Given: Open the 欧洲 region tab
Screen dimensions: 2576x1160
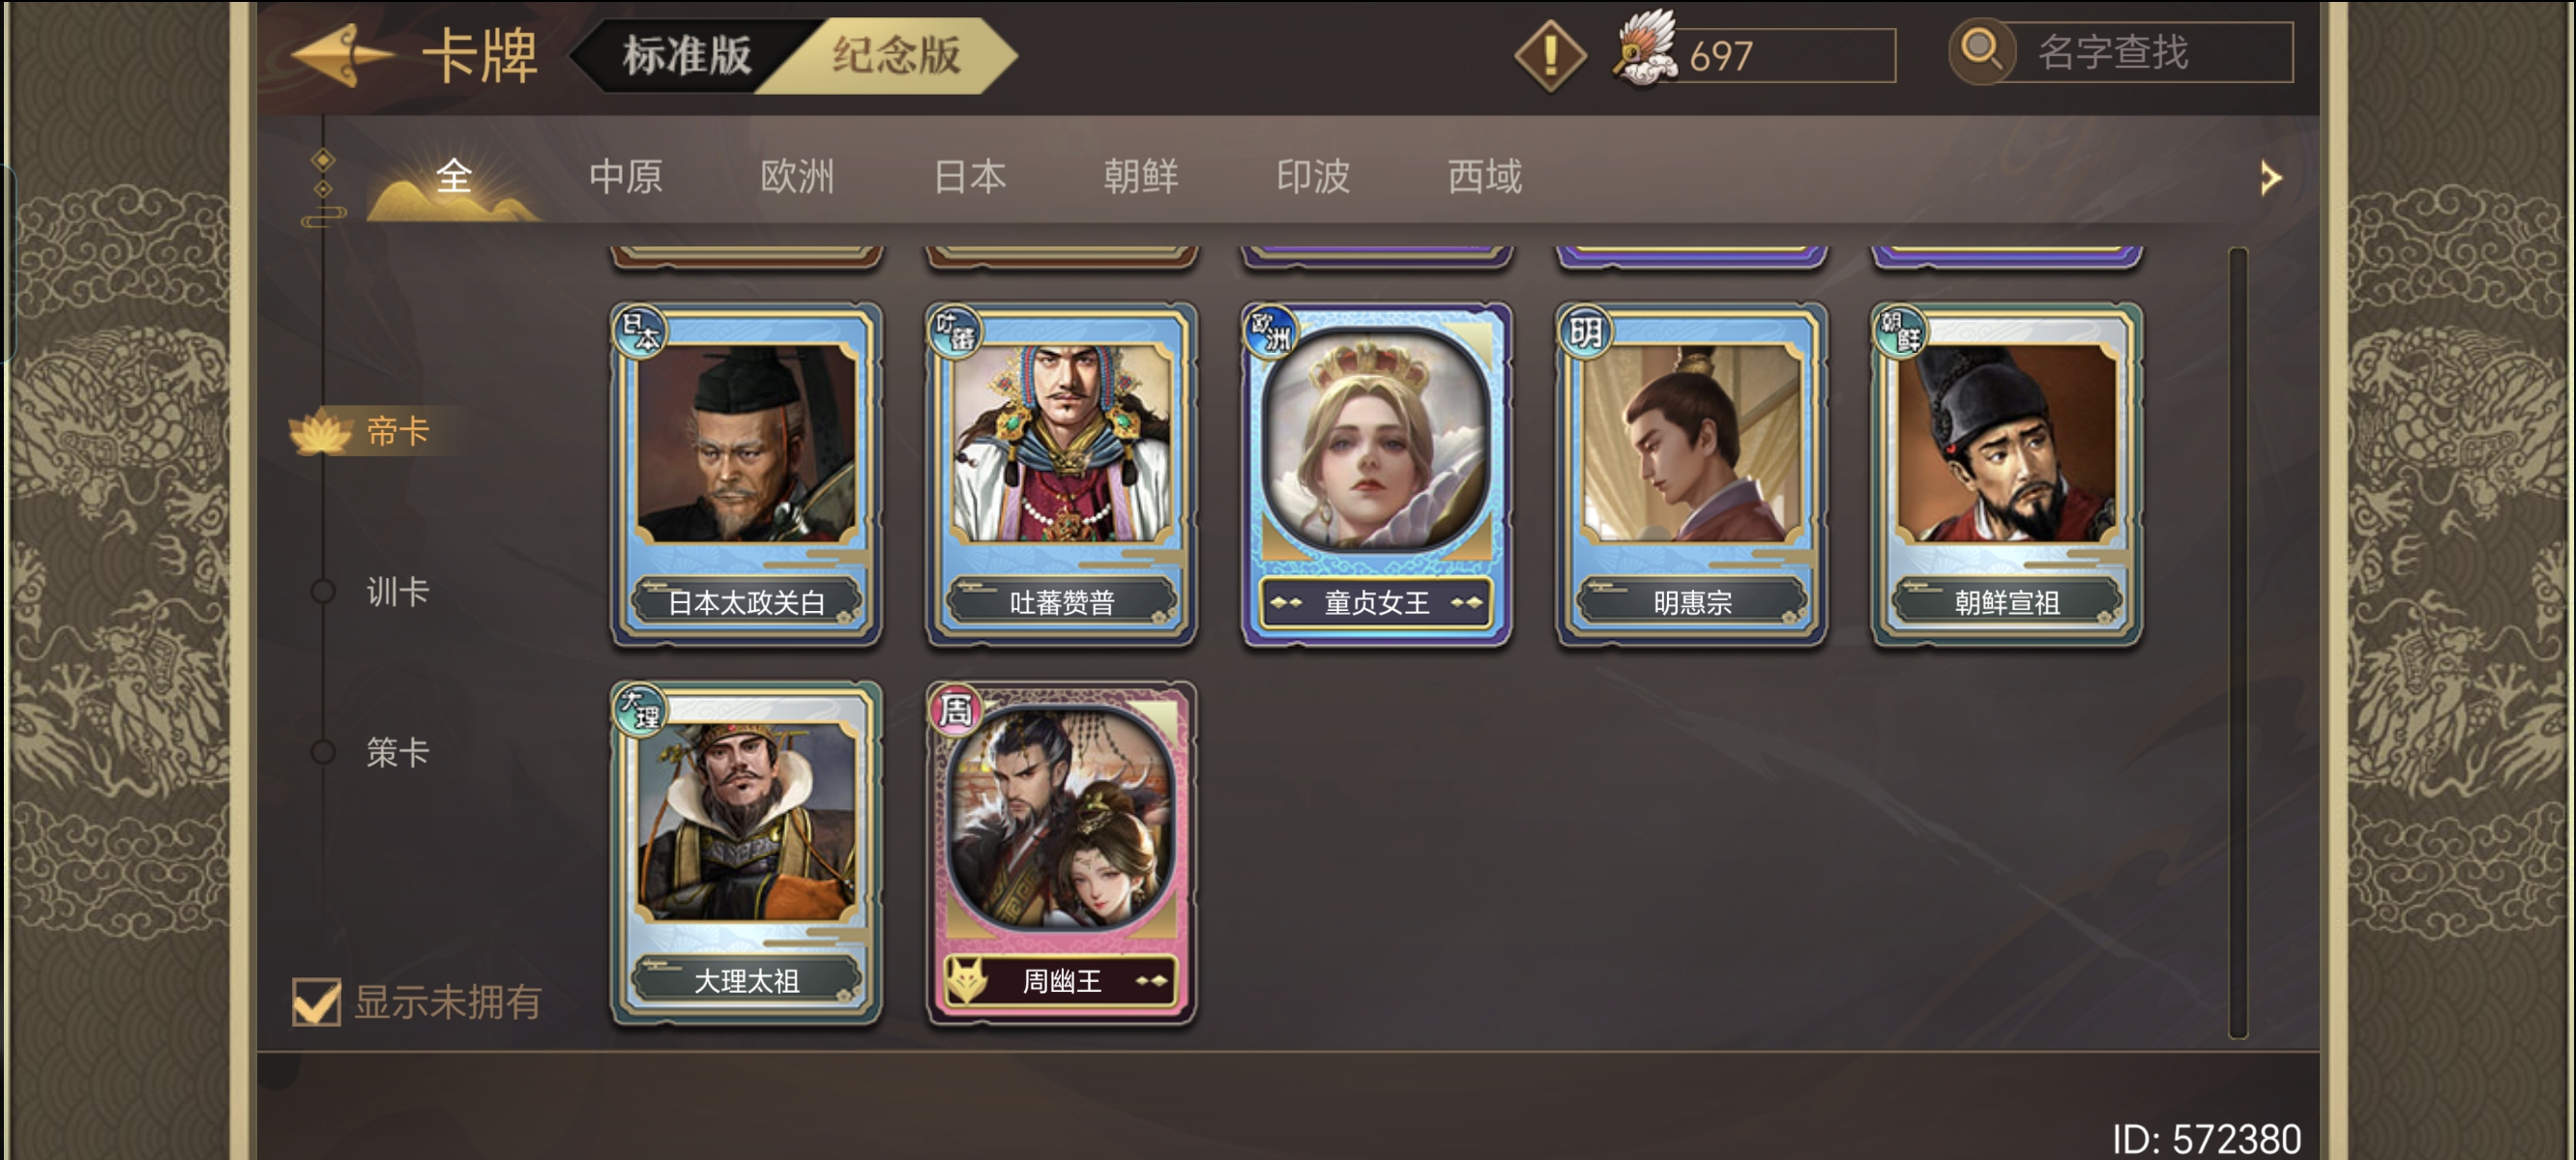Looking at the screenshot, I should pyautogui.click(x=797, y=177).
